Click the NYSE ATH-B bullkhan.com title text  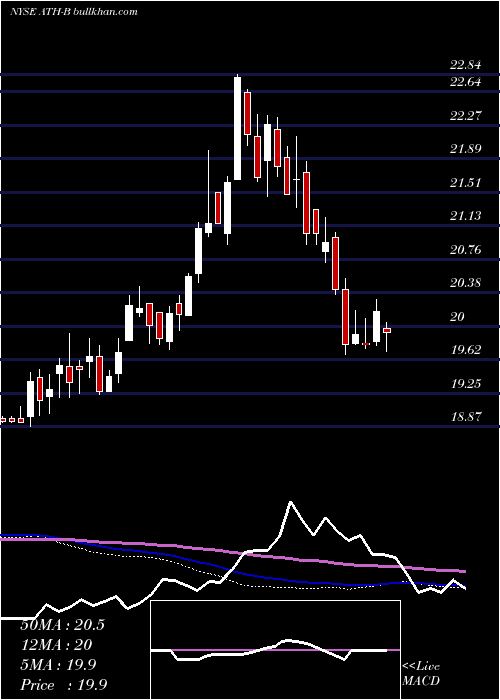pyautogui.click(x=74, y=12)
